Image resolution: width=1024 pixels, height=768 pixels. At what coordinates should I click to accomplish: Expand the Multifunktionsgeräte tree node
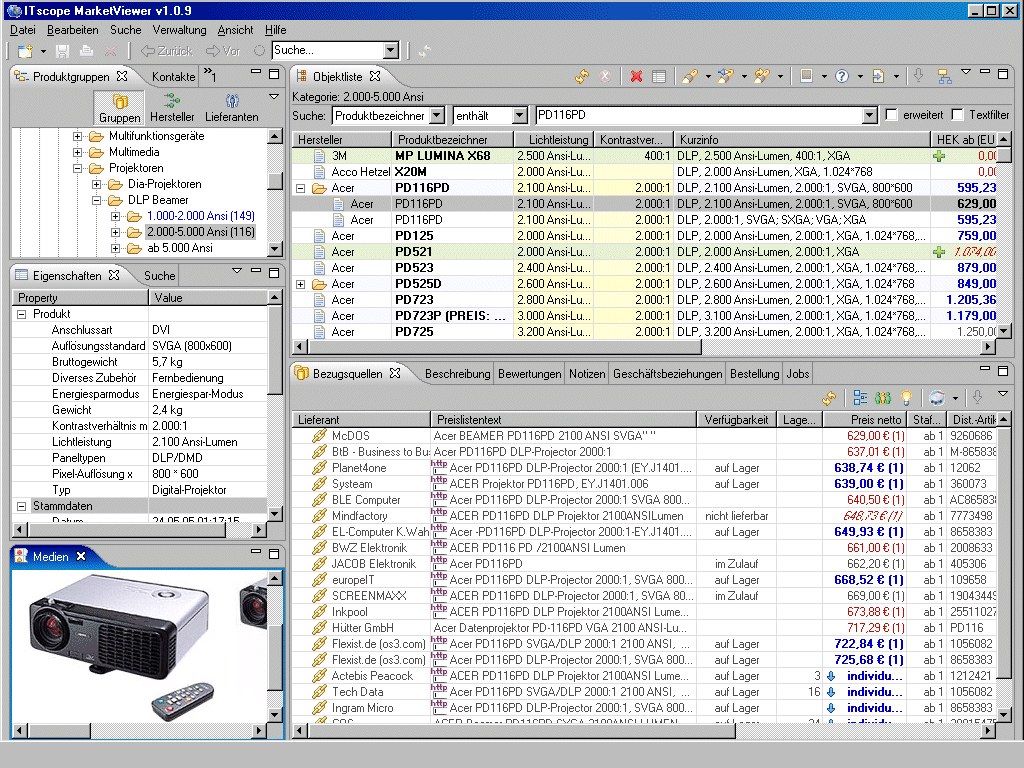coord(77,136)
